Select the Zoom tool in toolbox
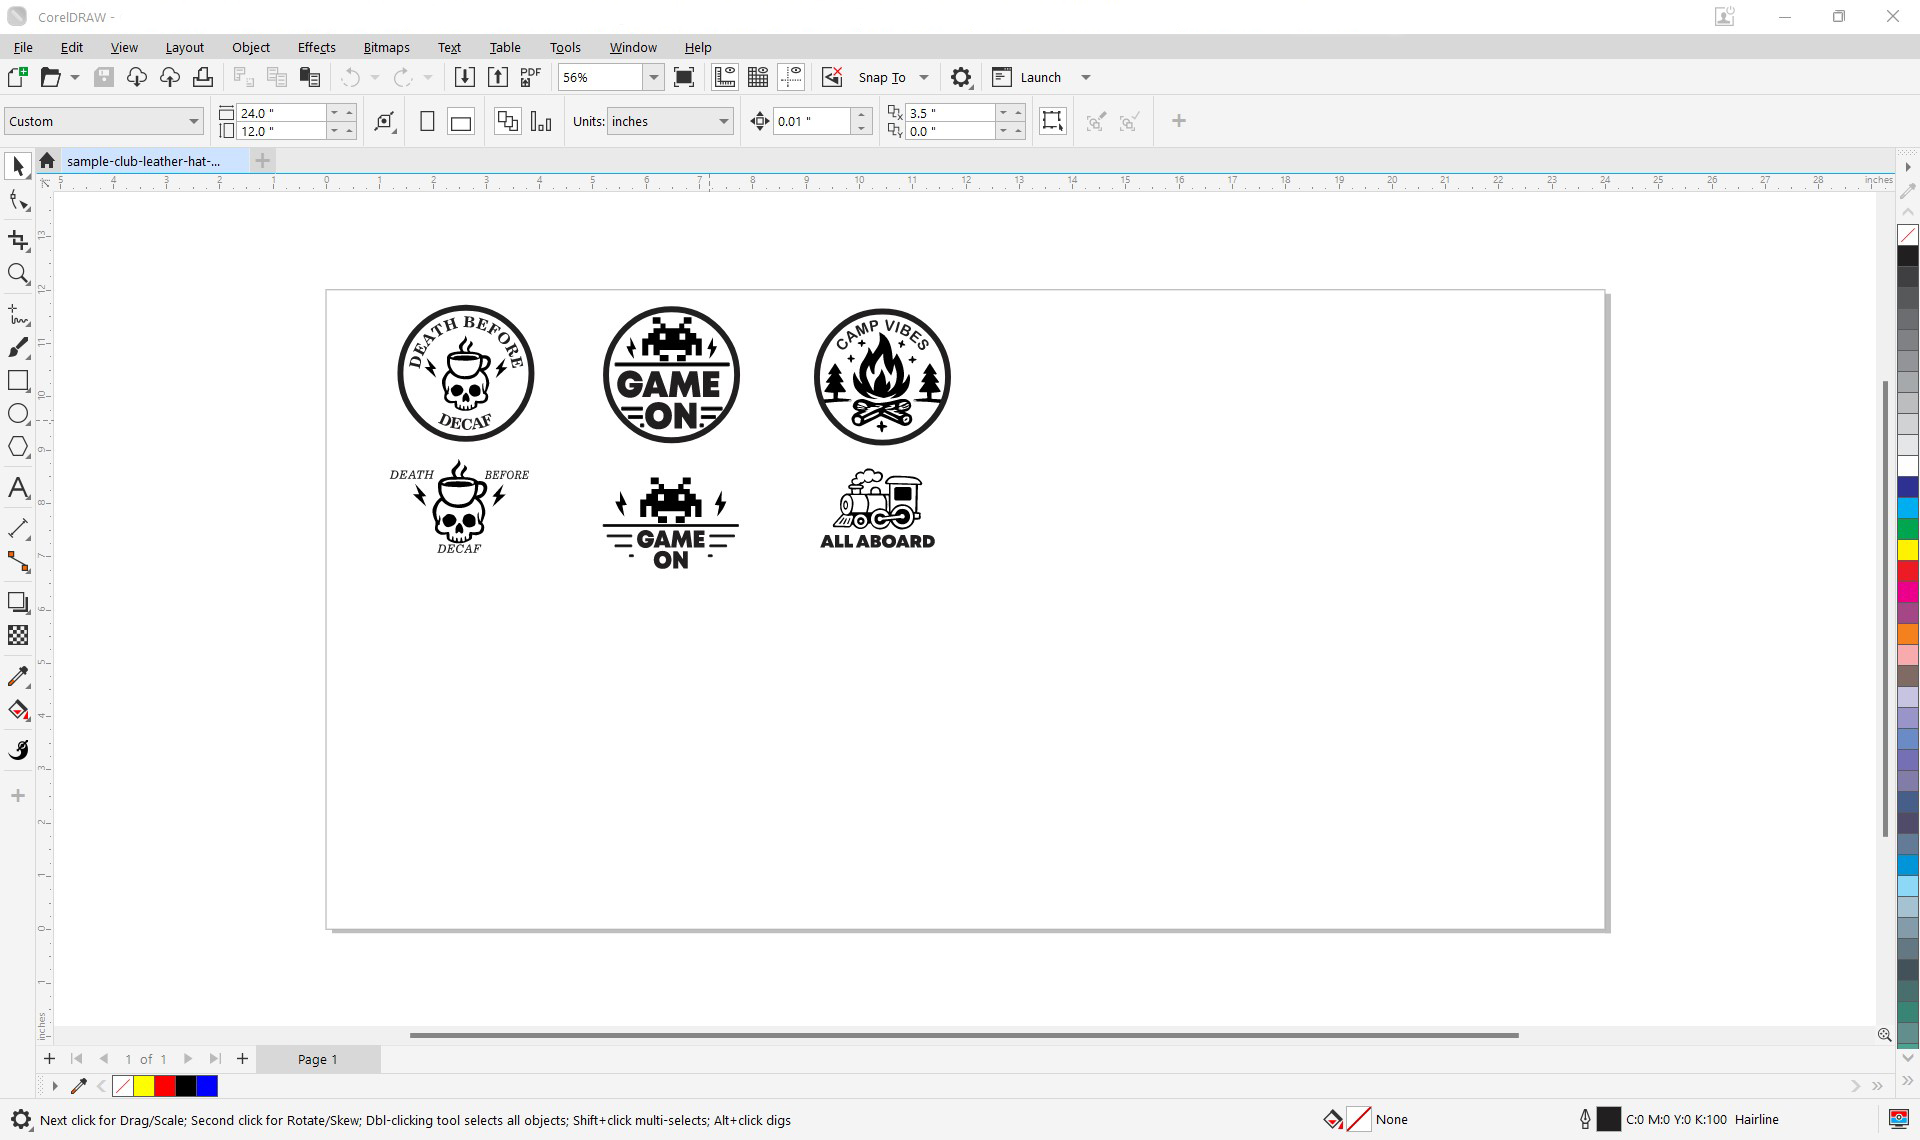This screenshot has width=1920, height=1140. point(18,274)
